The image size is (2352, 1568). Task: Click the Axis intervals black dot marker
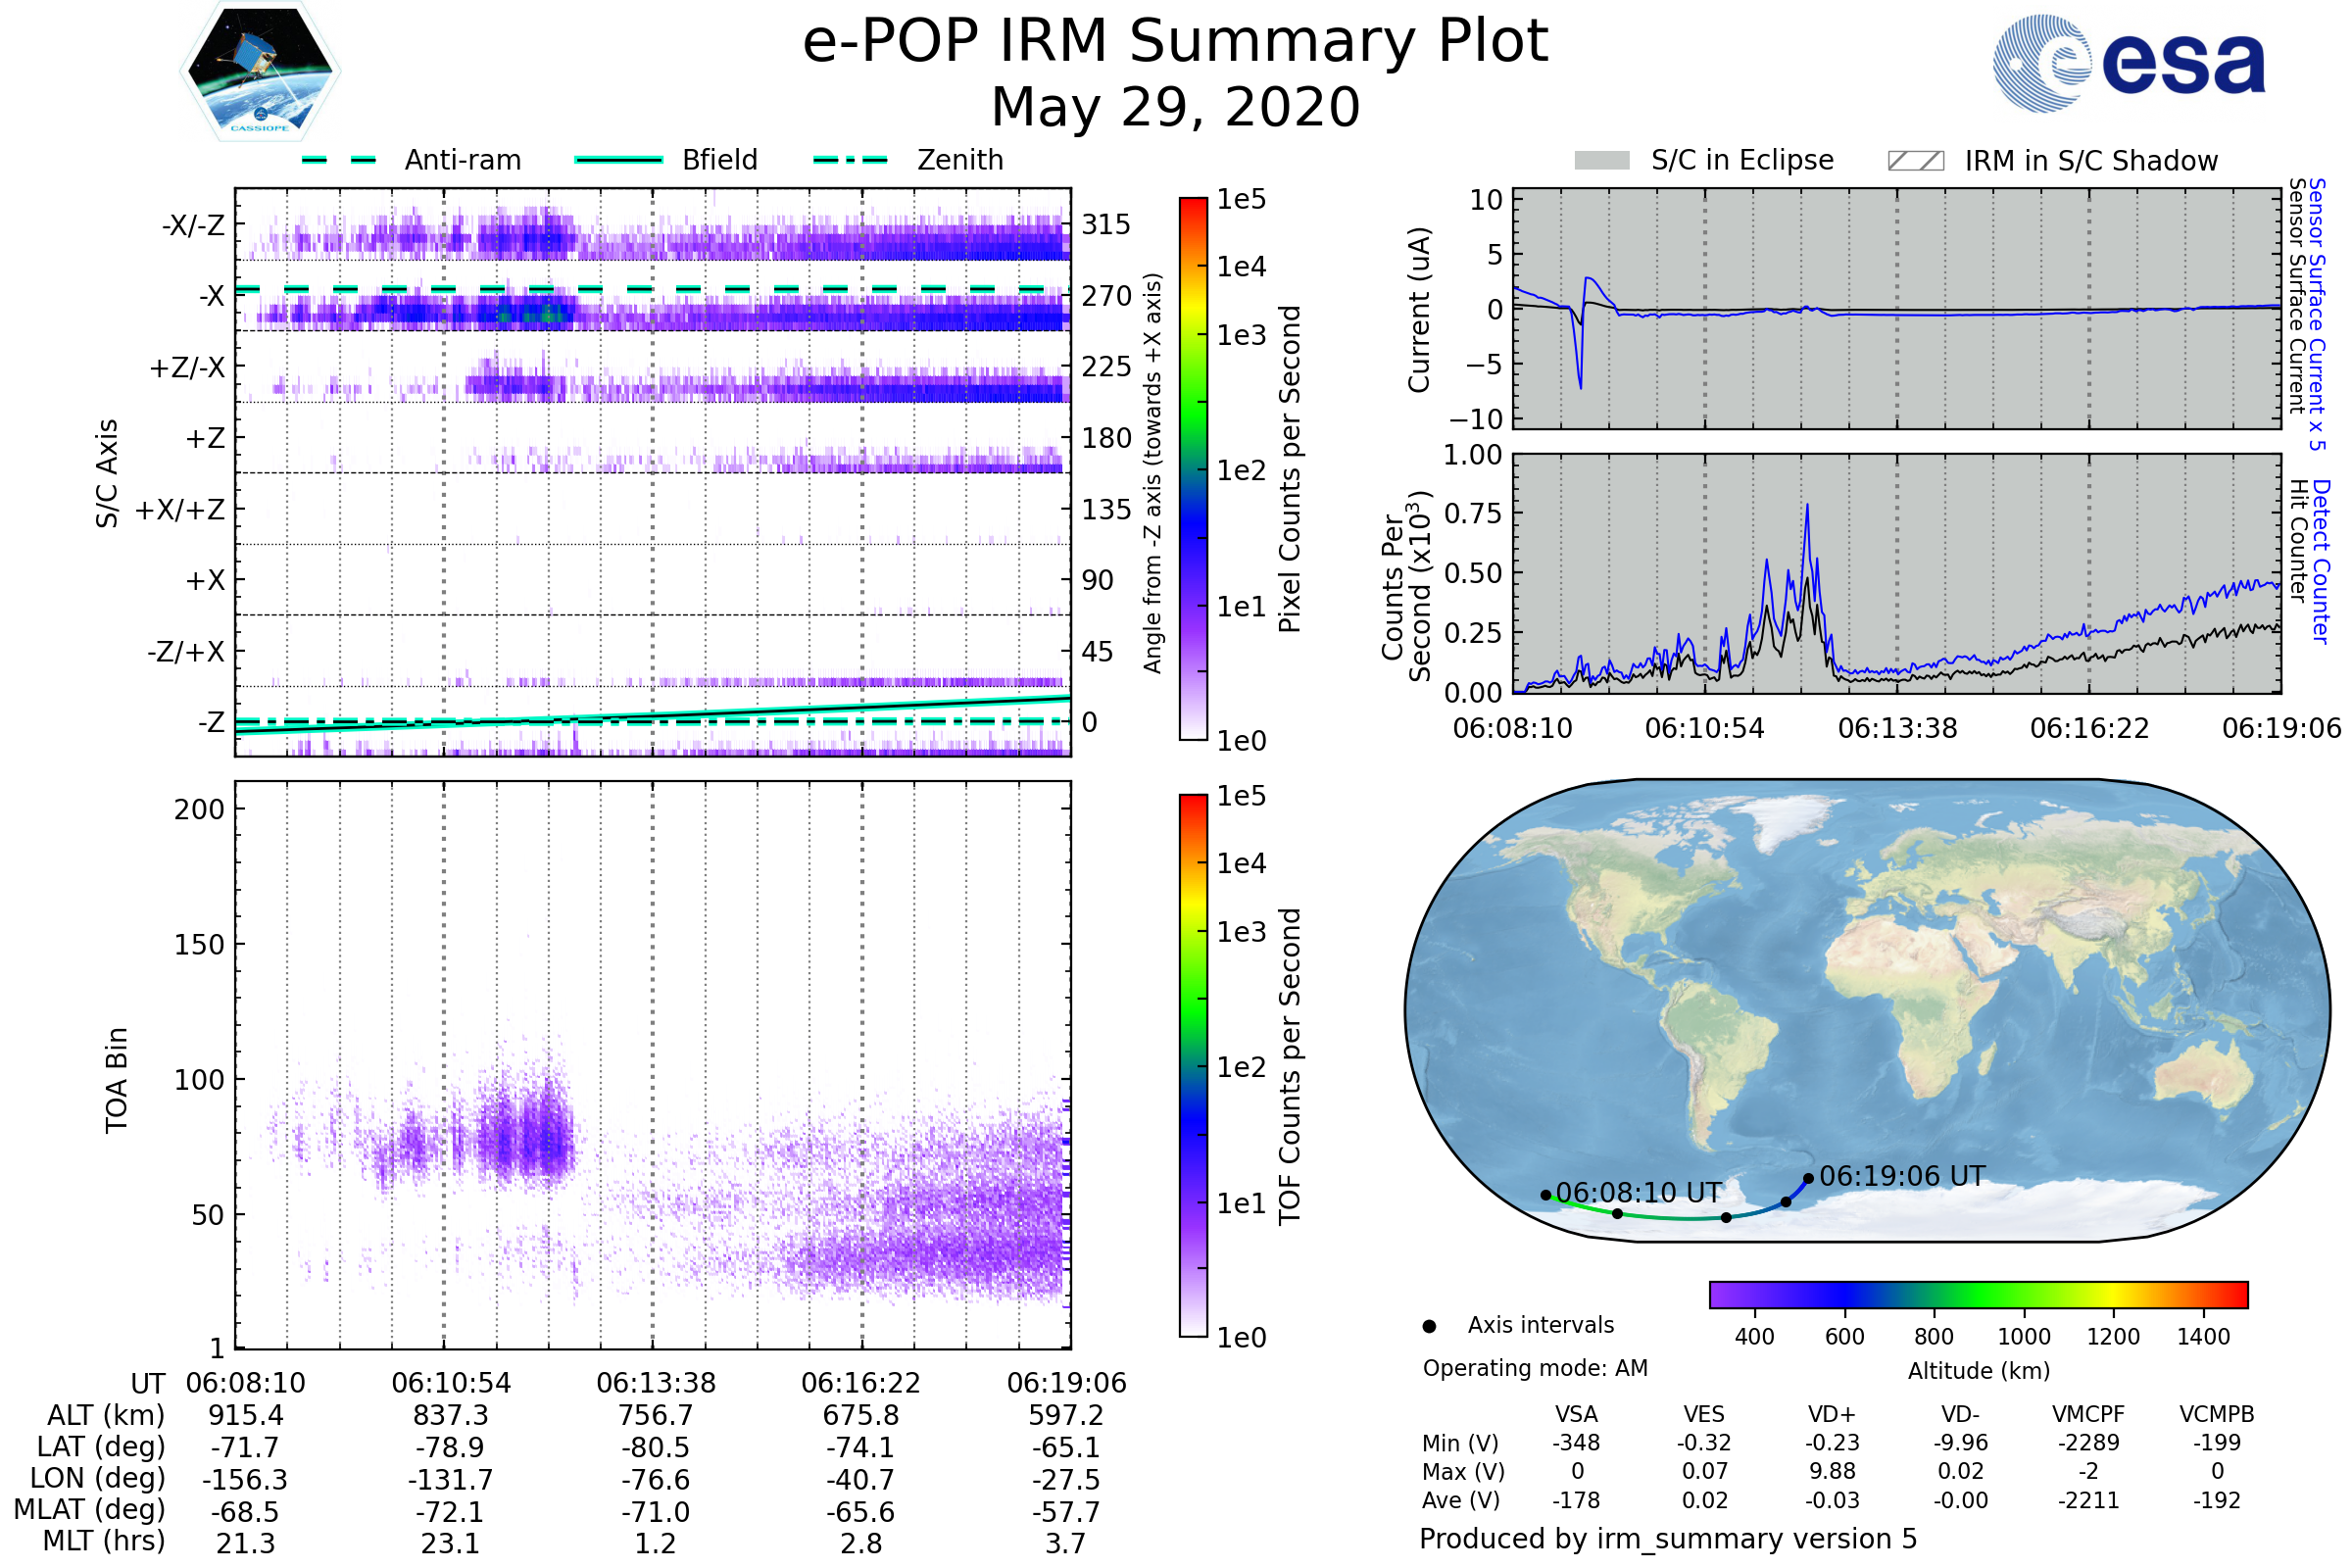click(1429, 1326)
